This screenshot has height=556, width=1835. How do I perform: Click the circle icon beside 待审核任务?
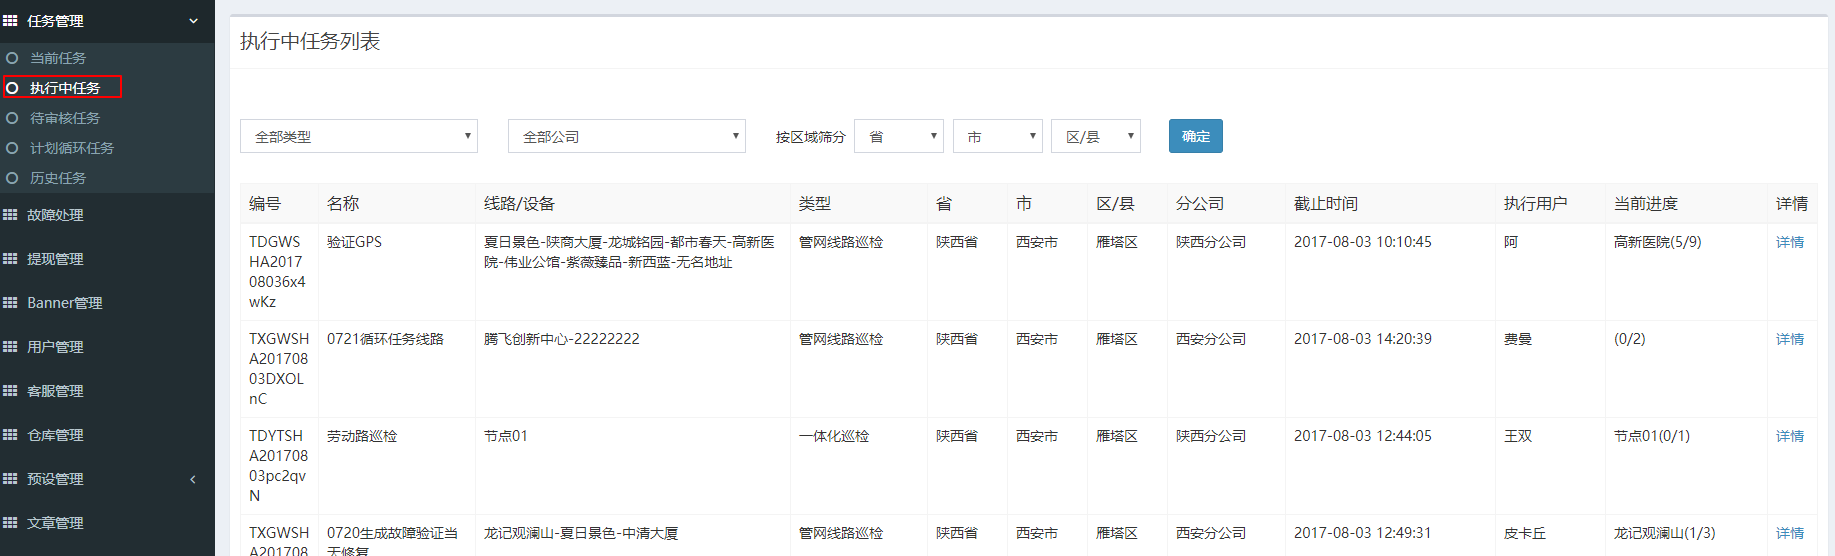[x=12, y=118]
